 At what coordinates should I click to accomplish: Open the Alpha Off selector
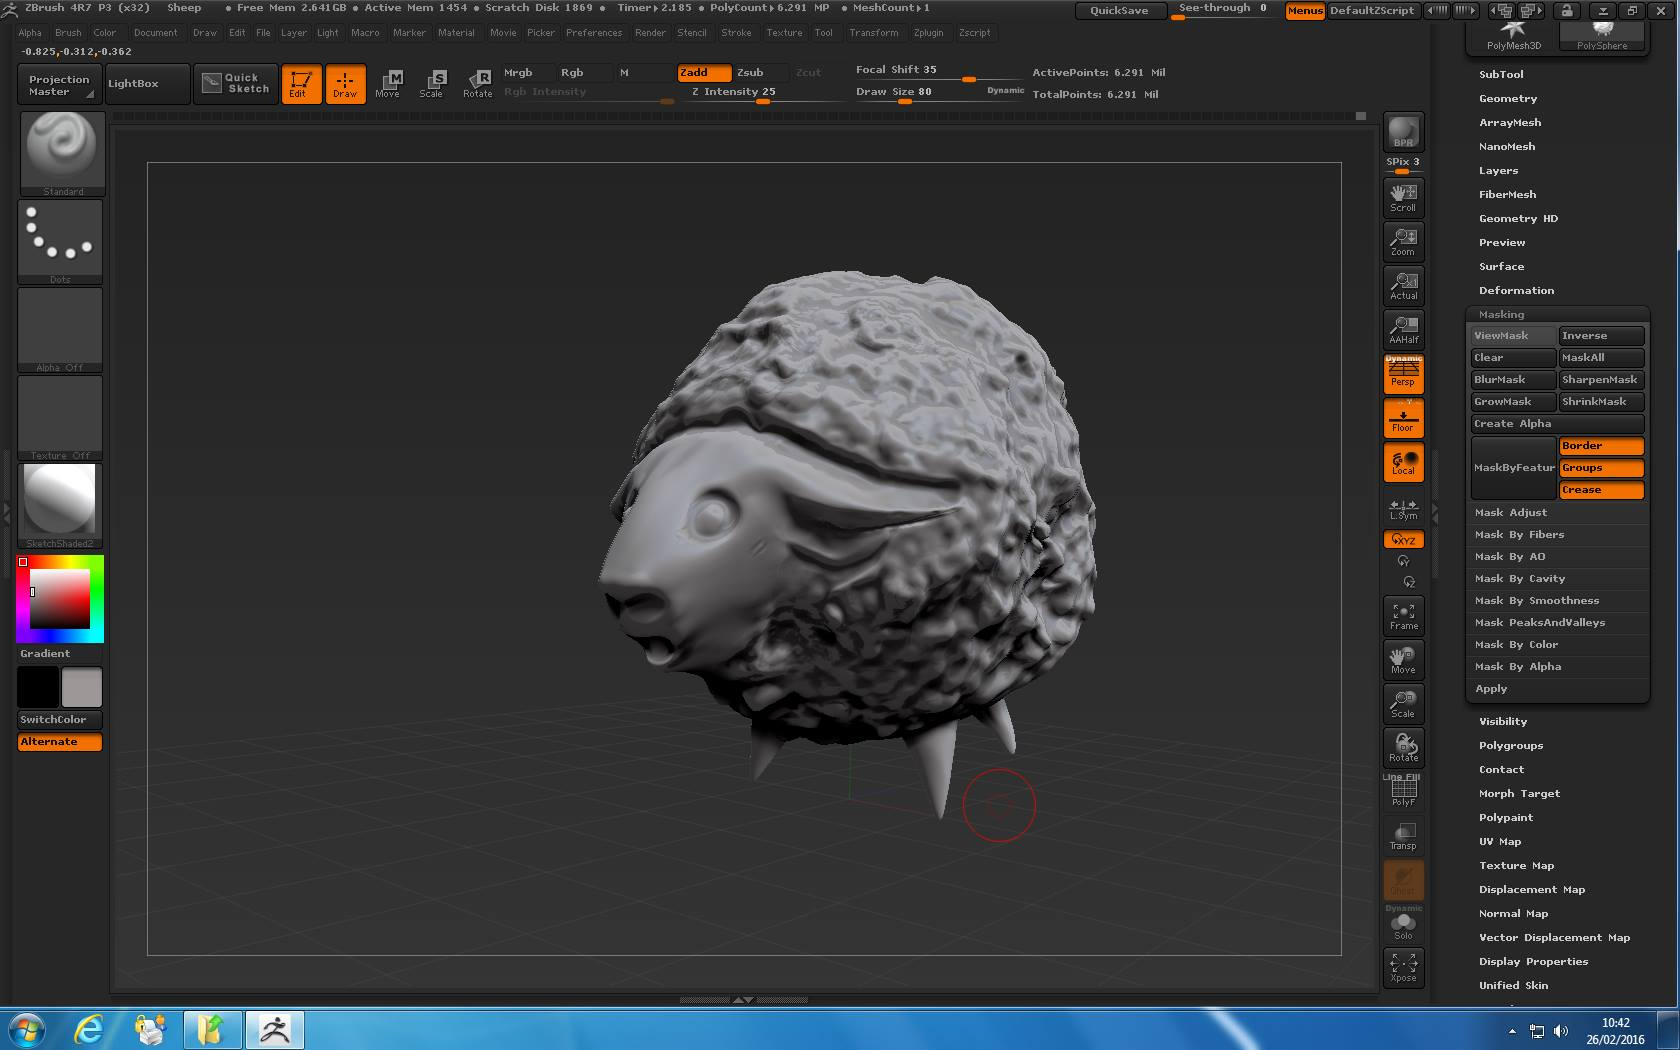click(x=60, y=330)
